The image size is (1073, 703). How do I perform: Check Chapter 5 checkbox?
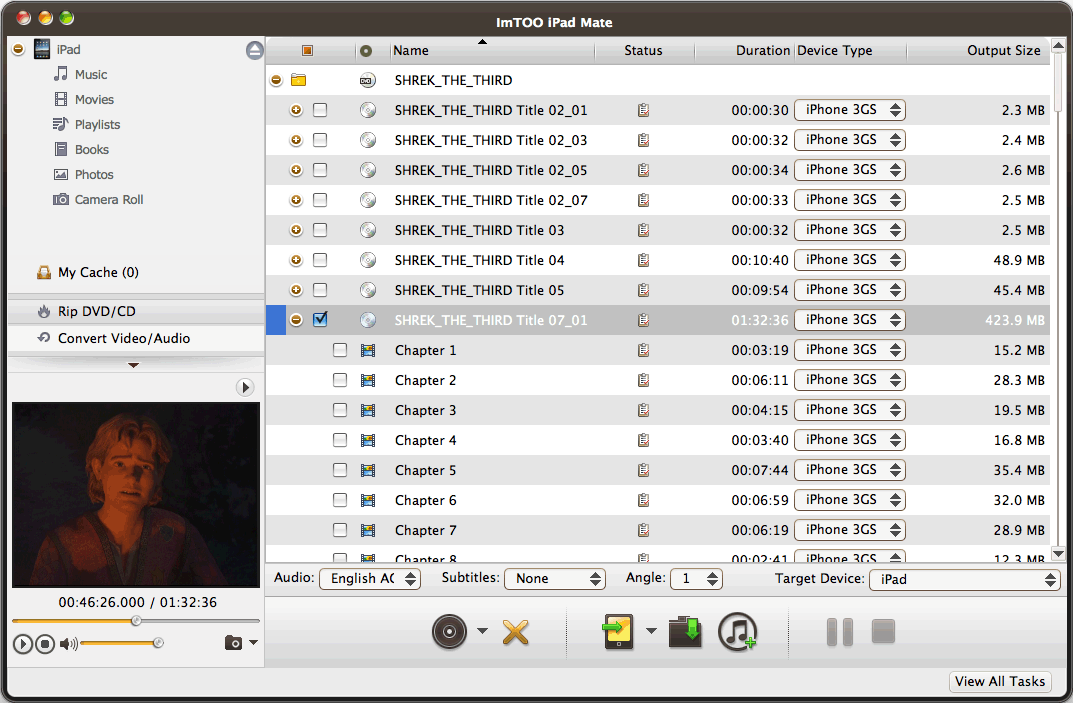point(339,470)
